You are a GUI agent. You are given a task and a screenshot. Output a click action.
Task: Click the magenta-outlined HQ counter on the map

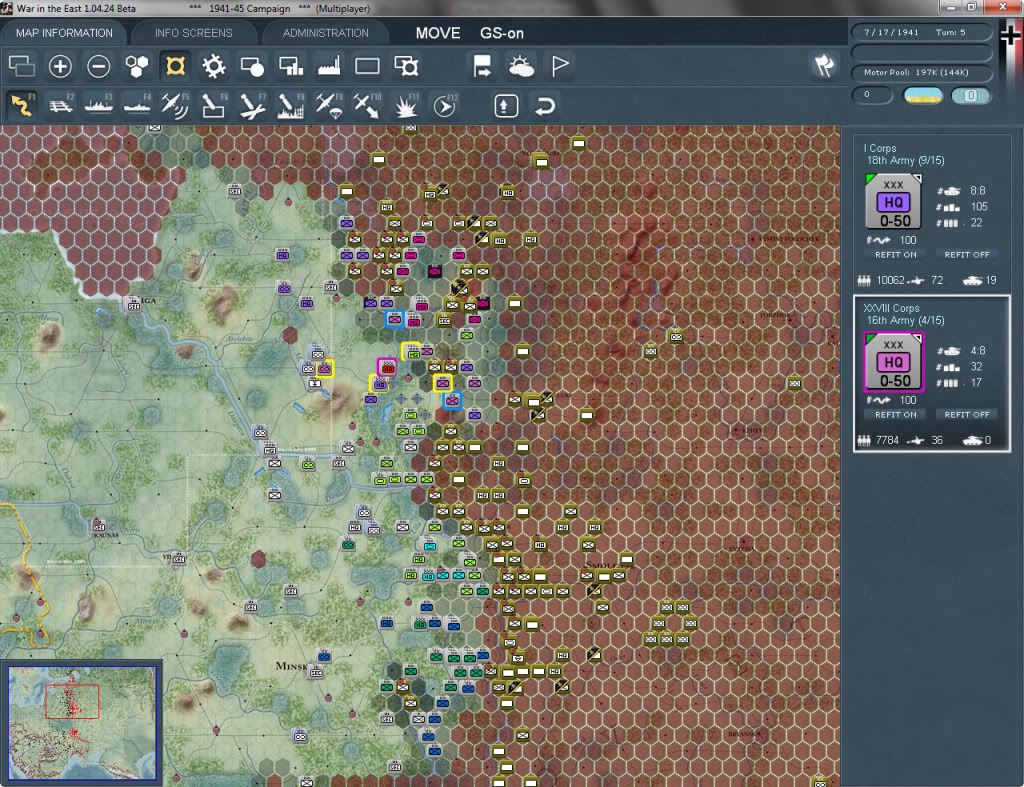[387, 368]
